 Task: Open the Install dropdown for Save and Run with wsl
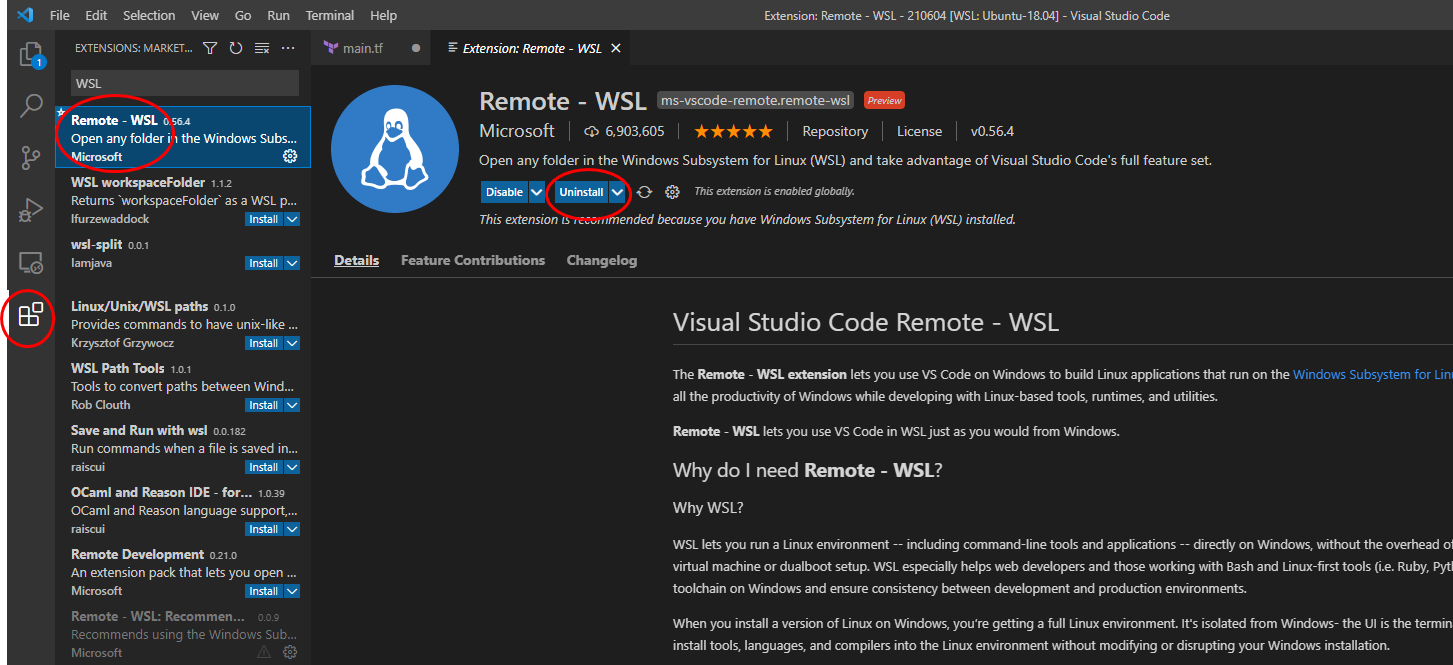point(292,467)
